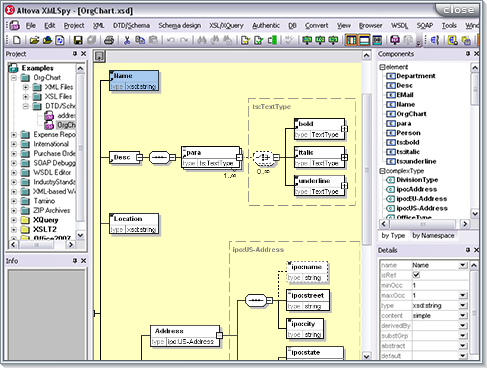
Task: Select the DivisionType complexType icon
Action: click(390, 180)
